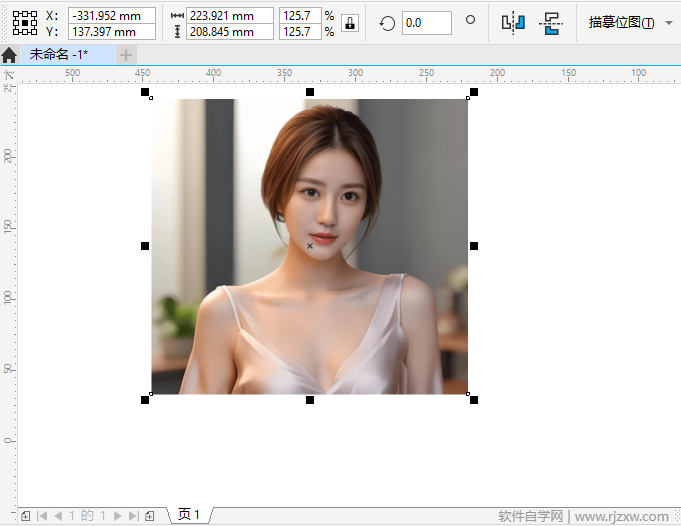Go to the next page arrow
This screenshot has width=681, height=526.
(117, 516)
